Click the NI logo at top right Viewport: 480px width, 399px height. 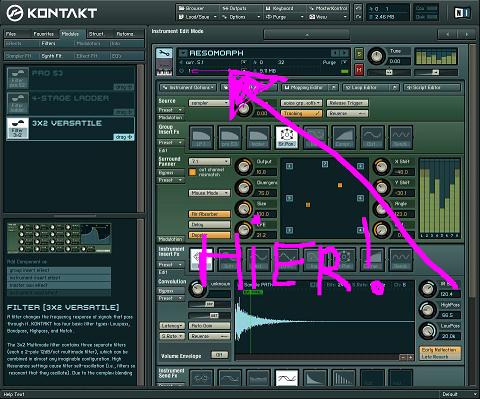click(462, 13)
